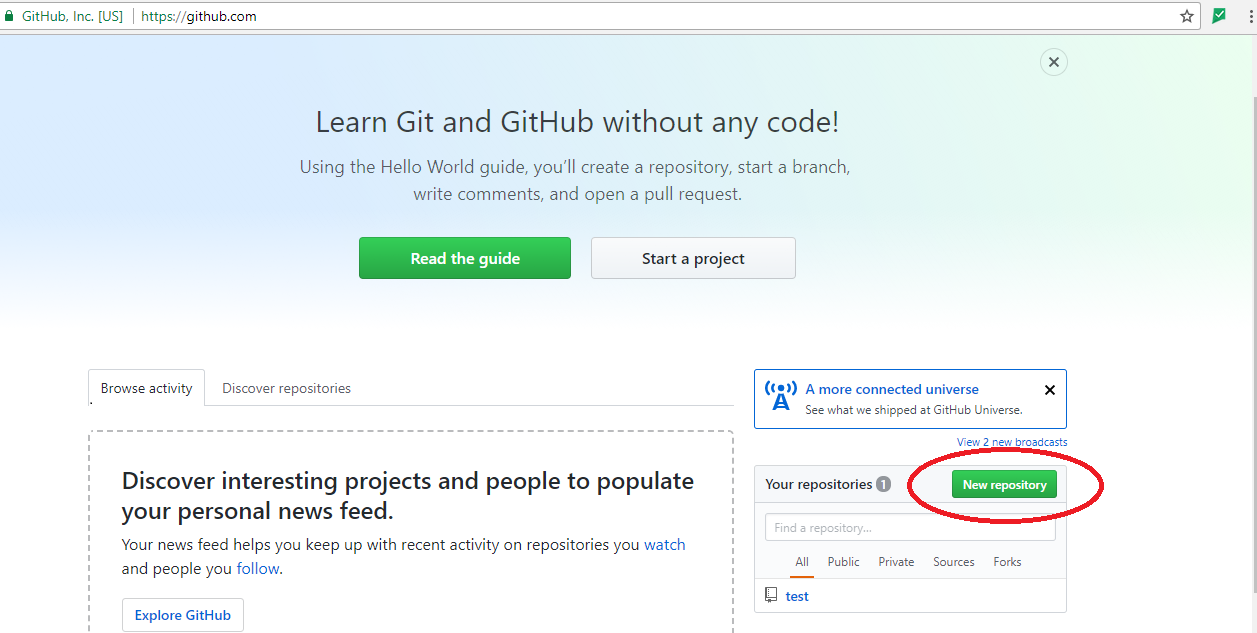The height and width of the screenshot is (633, 1257).
Task: Filter repositories by Public
Action: [843, 561]
